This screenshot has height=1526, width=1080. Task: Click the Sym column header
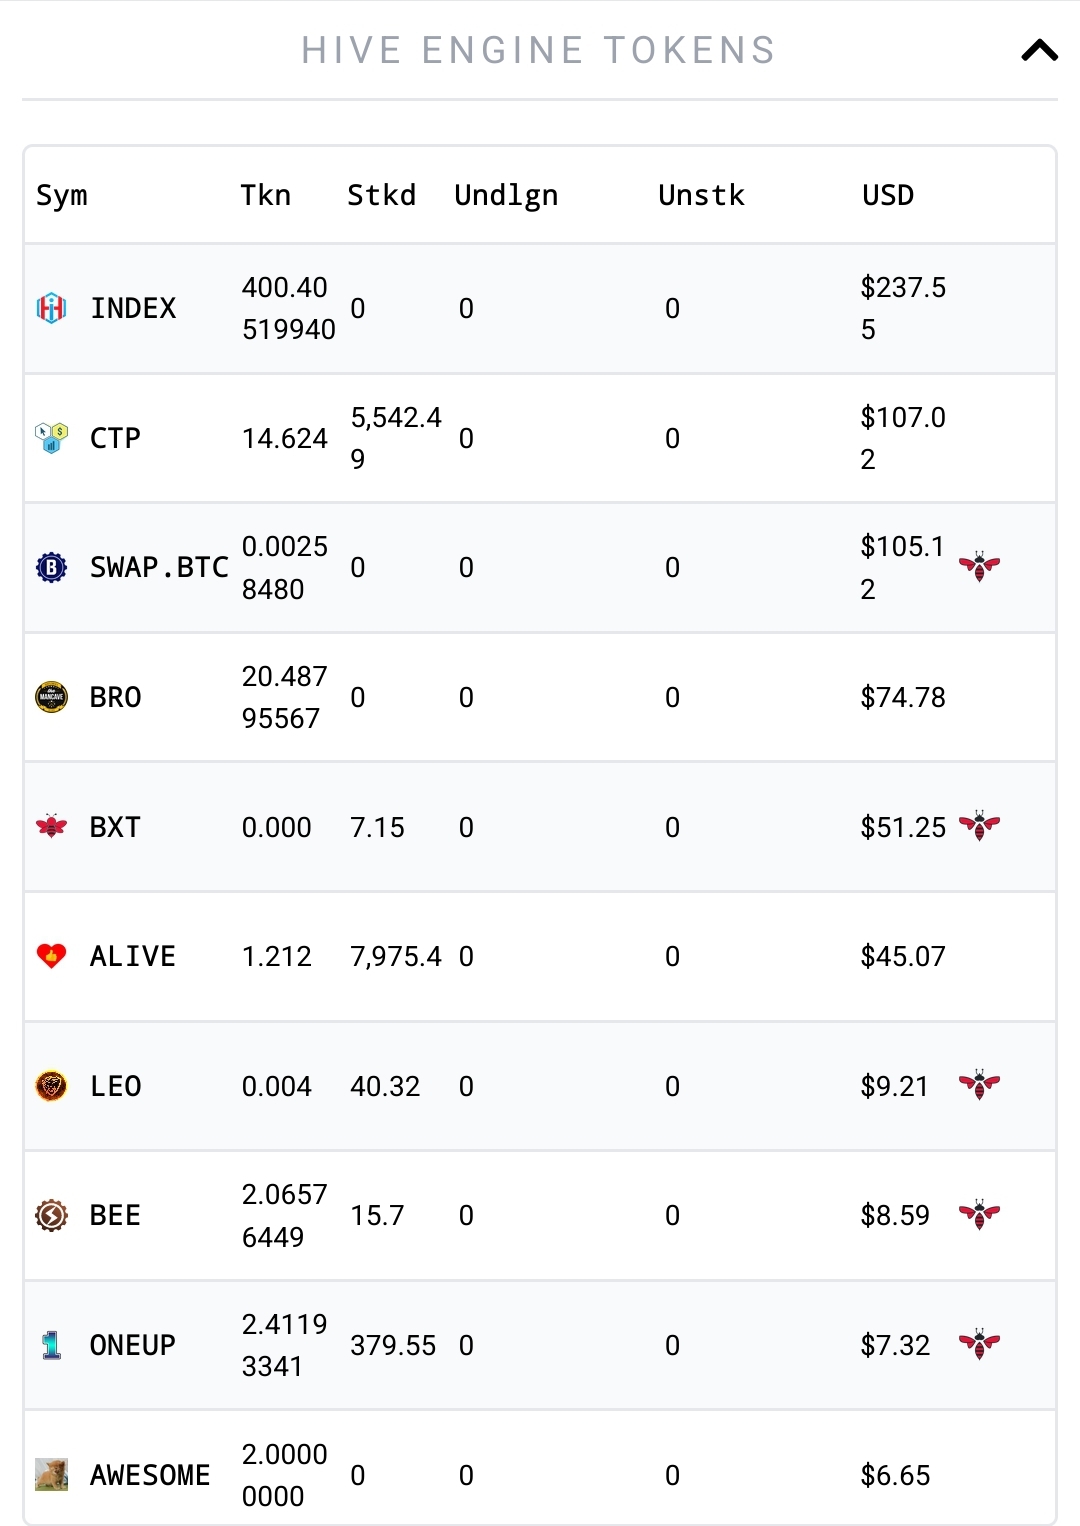[x=62, y=196]
